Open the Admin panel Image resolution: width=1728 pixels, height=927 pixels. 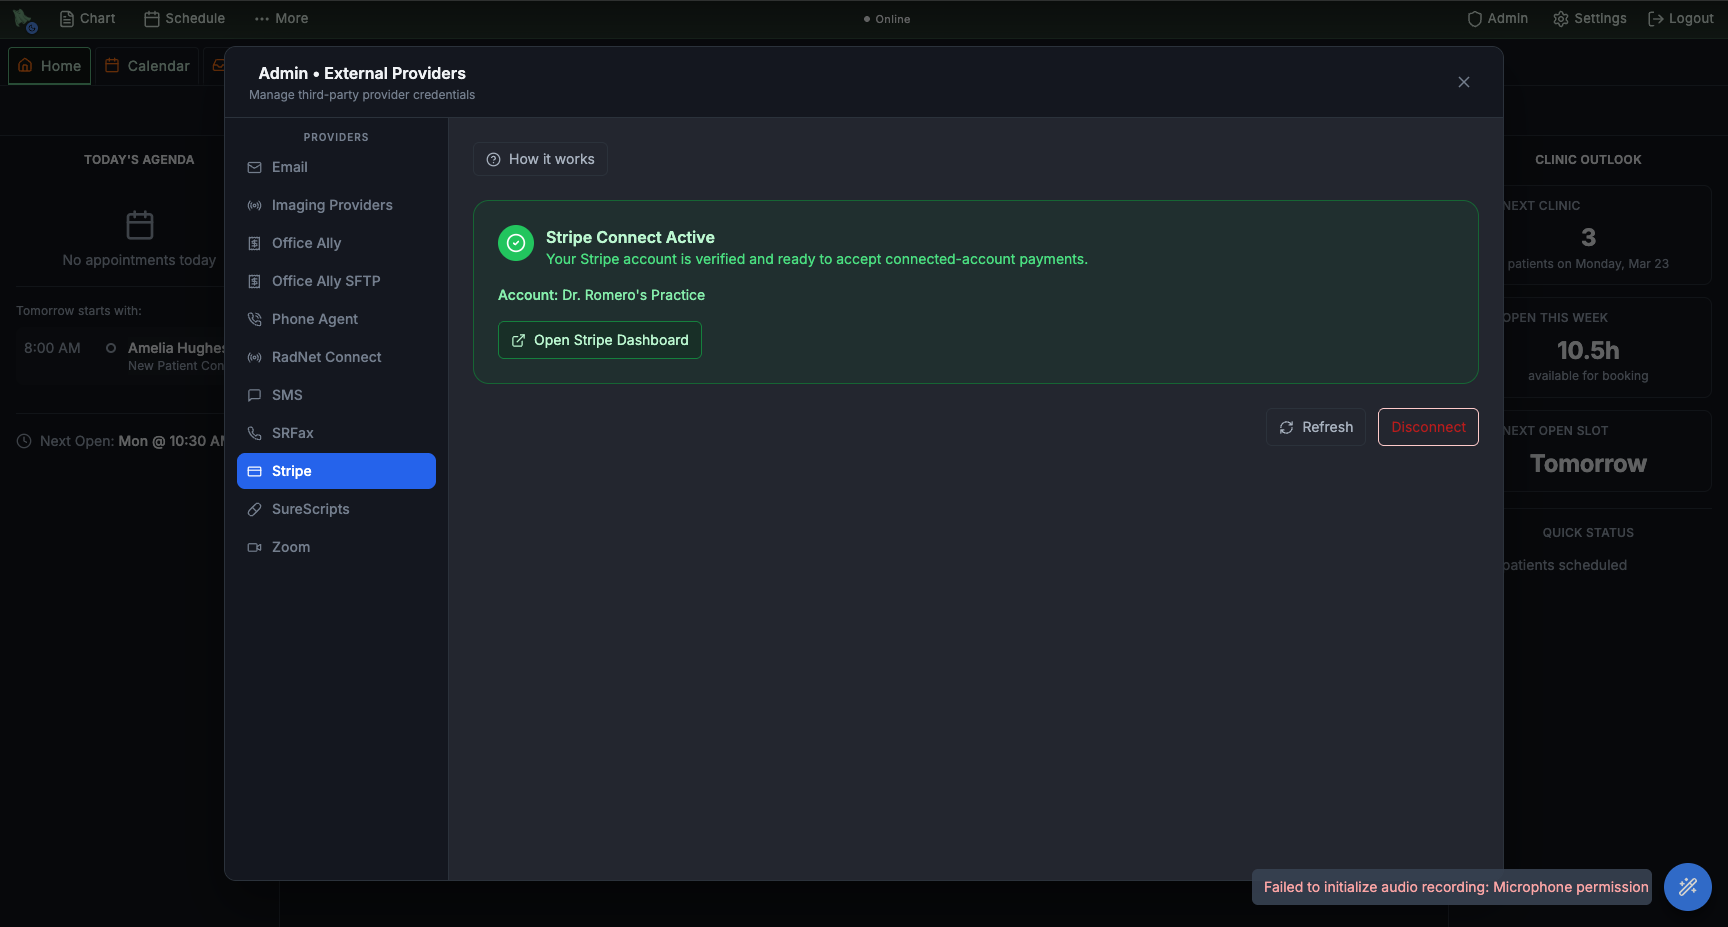tap(1497, 19)
